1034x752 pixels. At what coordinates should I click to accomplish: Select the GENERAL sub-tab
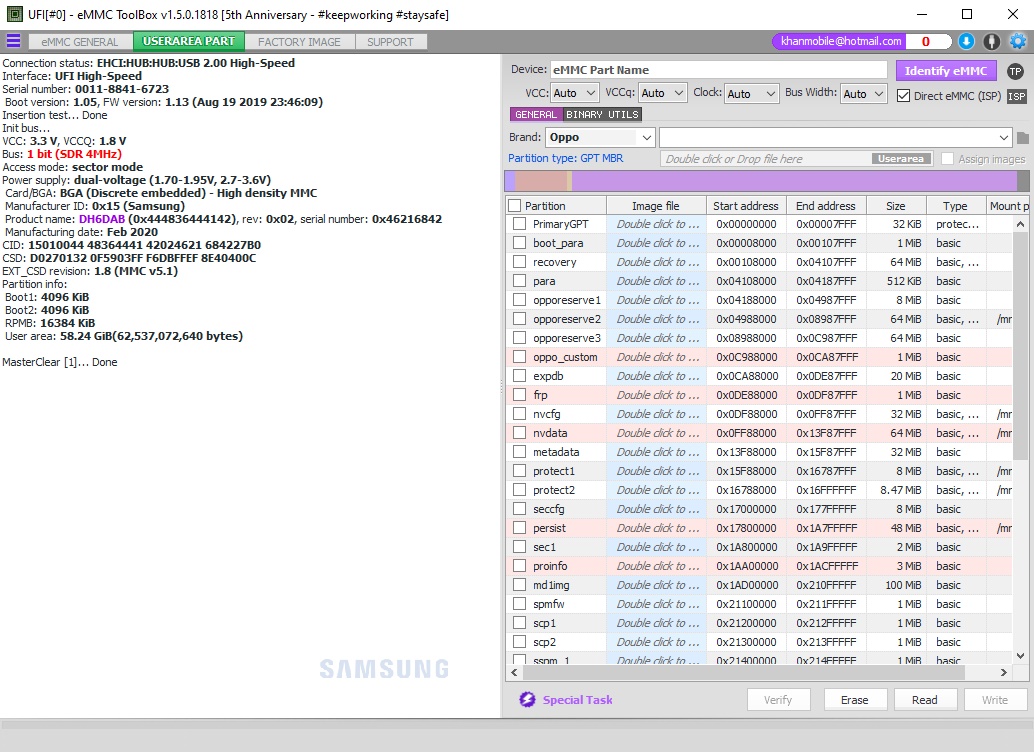(536, 114)
